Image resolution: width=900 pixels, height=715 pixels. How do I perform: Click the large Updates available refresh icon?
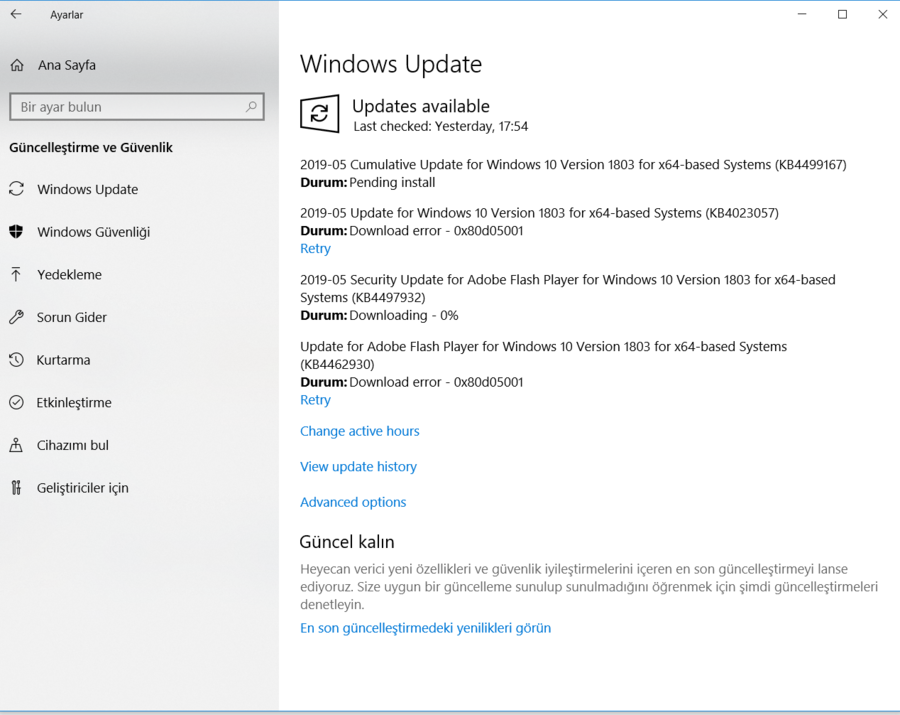pyautogui.click(x=320, y=114)
